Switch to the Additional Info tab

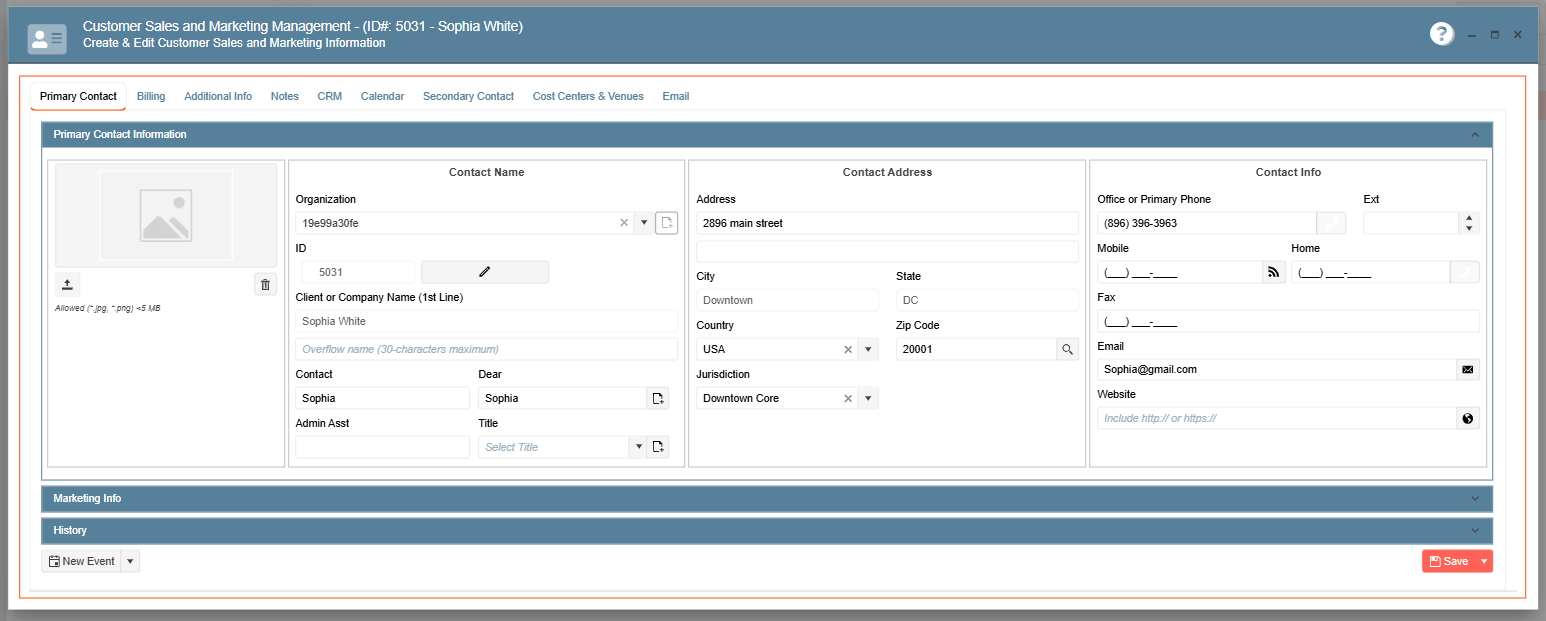point(218,96)
